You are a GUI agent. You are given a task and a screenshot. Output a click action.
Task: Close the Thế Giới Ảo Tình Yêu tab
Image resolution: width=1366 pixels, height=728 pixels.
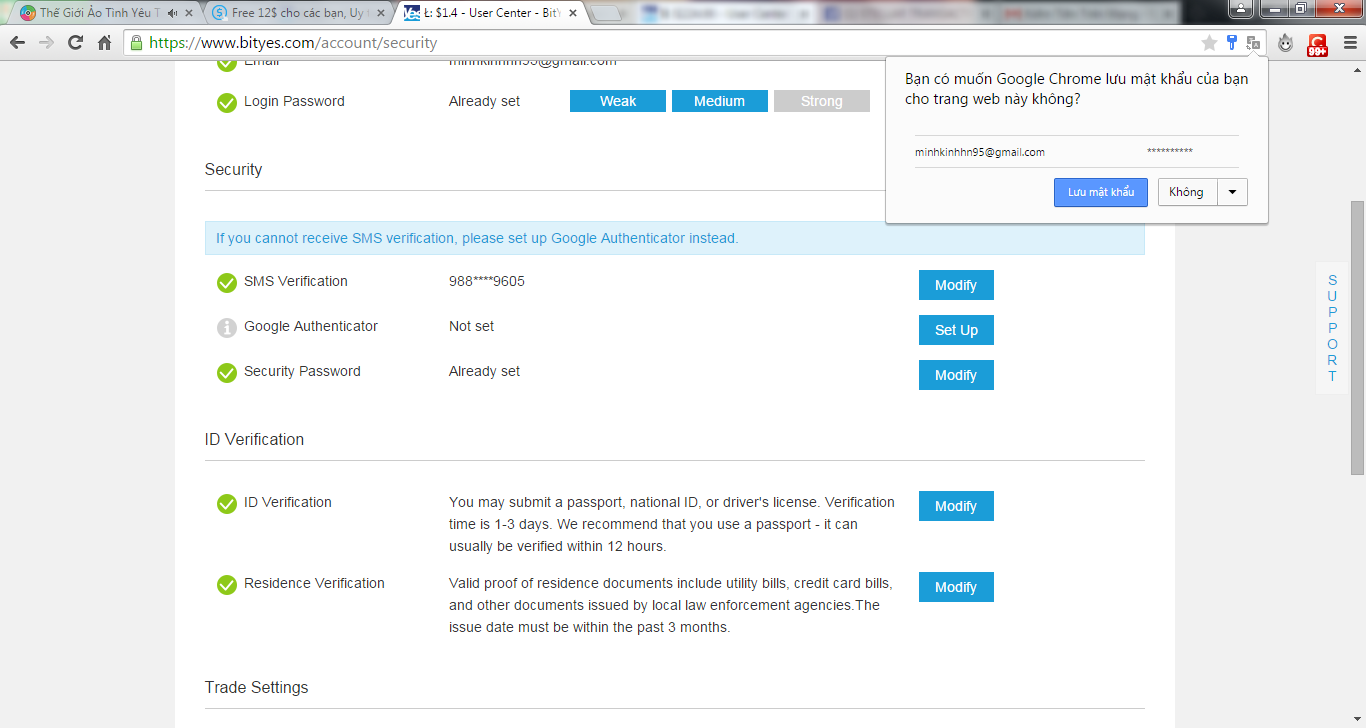[x=189, y=13]
